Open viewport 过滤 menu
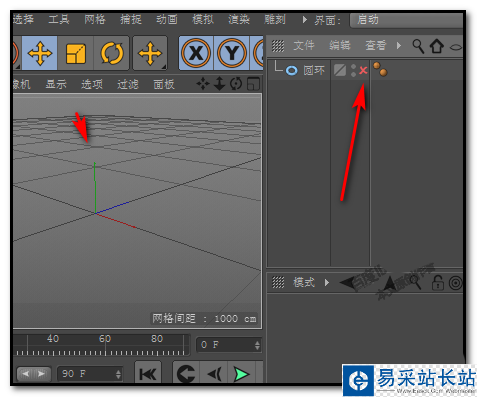The image size is (477, 397). click(128, 84)
